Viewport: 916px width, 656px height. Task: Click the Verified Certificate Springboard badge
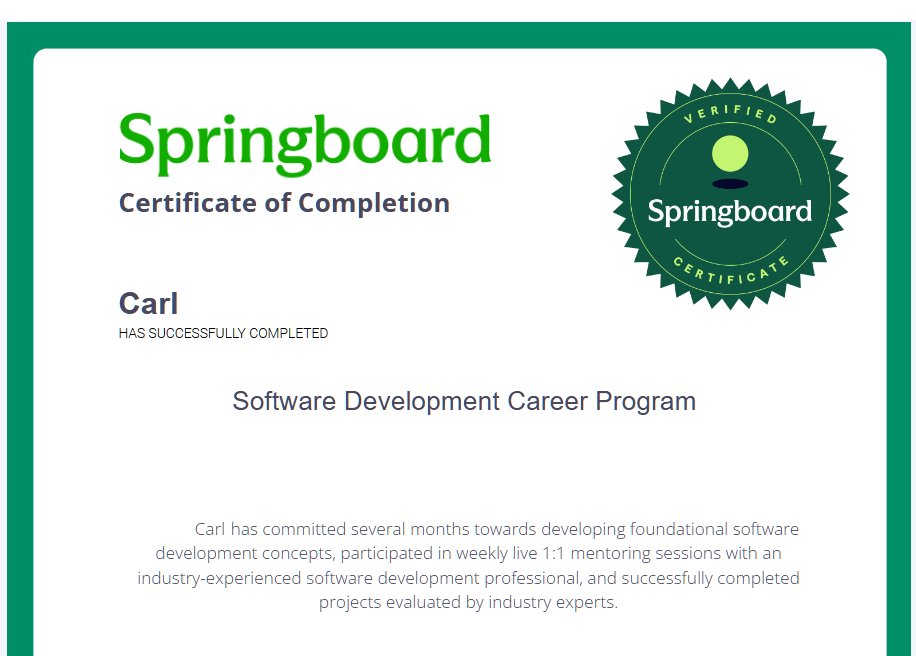(730, 193)
